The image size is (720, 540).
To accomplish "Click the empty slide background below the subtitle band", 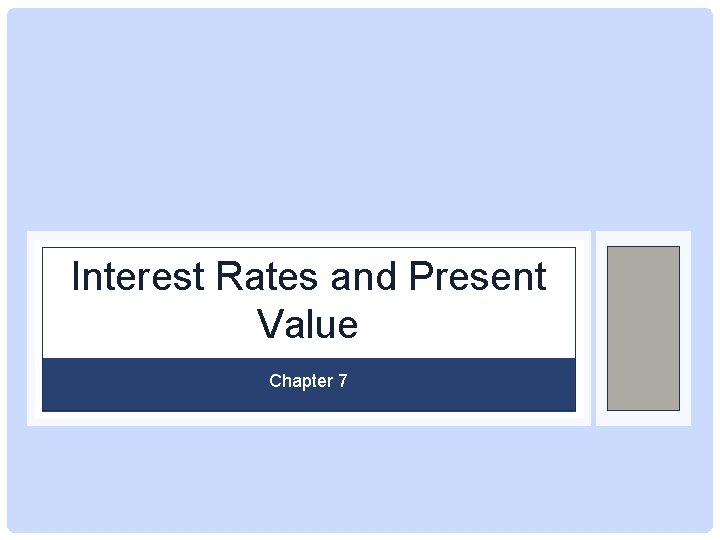I will tap(360, 478).
